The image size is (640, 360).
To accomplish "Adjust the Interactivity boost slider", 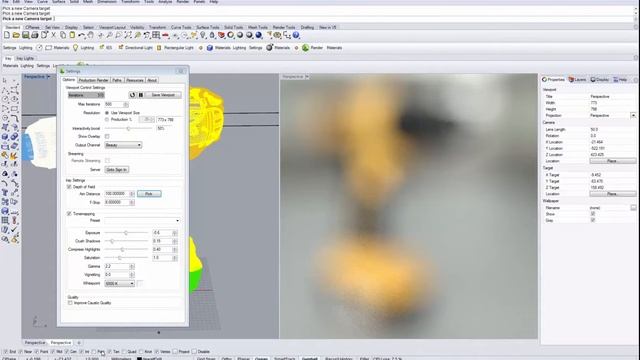I will tap(128, 129).
